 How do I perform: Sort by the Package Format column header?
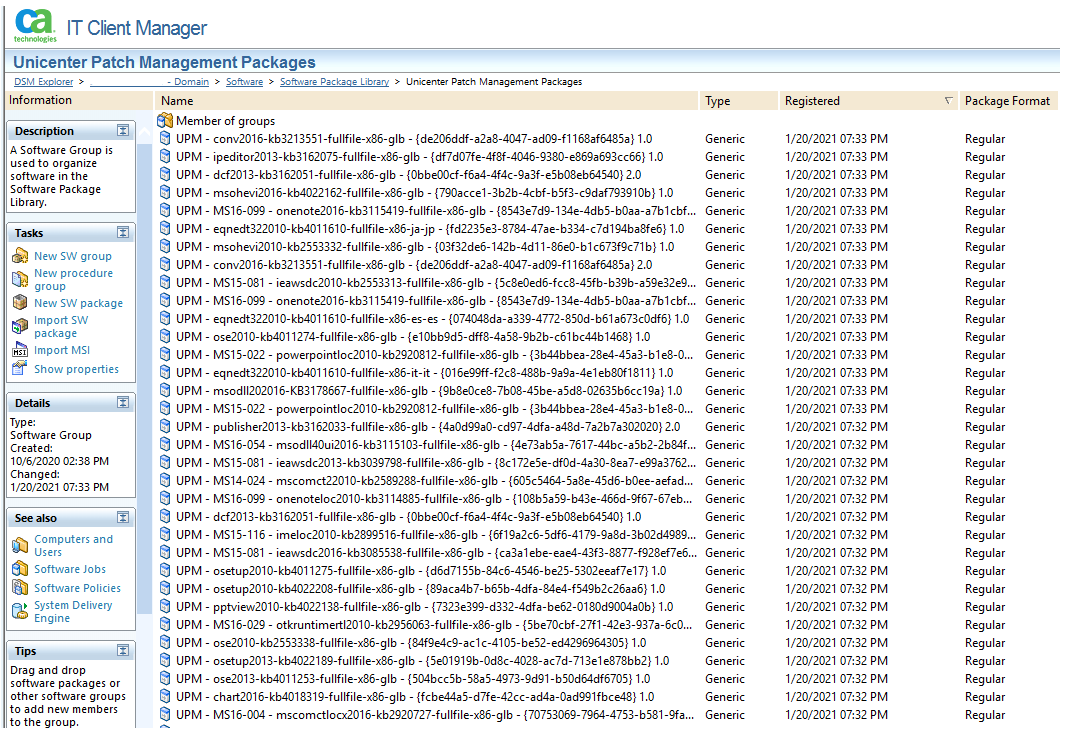coord(1009,101)
